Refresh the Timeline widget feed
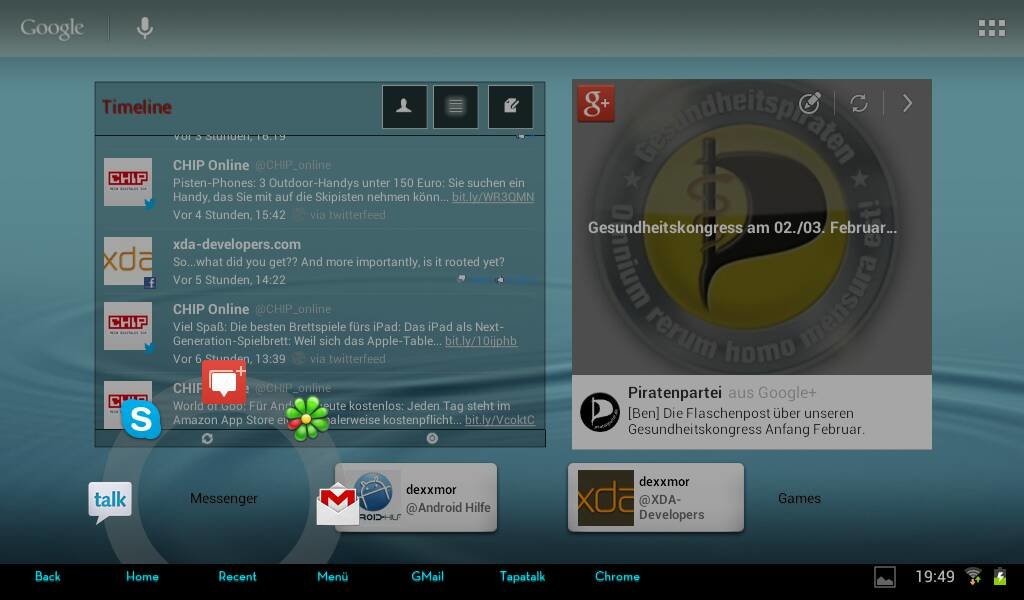This screenshot has height=600, width=1024. coord(207,438)
